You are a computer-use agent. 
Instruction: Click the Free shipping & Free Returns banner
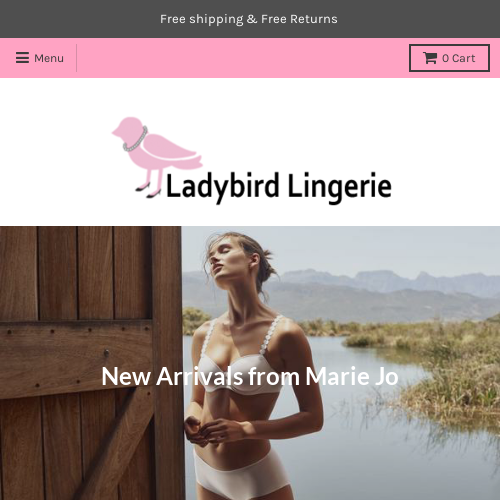tap(249, 19)
